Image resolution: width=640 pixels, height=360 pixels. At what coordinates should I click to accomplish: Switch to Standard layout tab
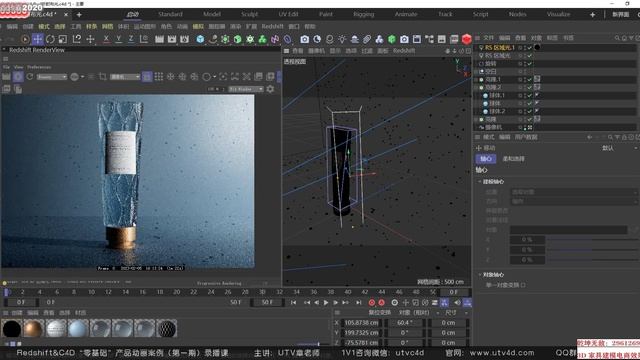tap(170, 14)
